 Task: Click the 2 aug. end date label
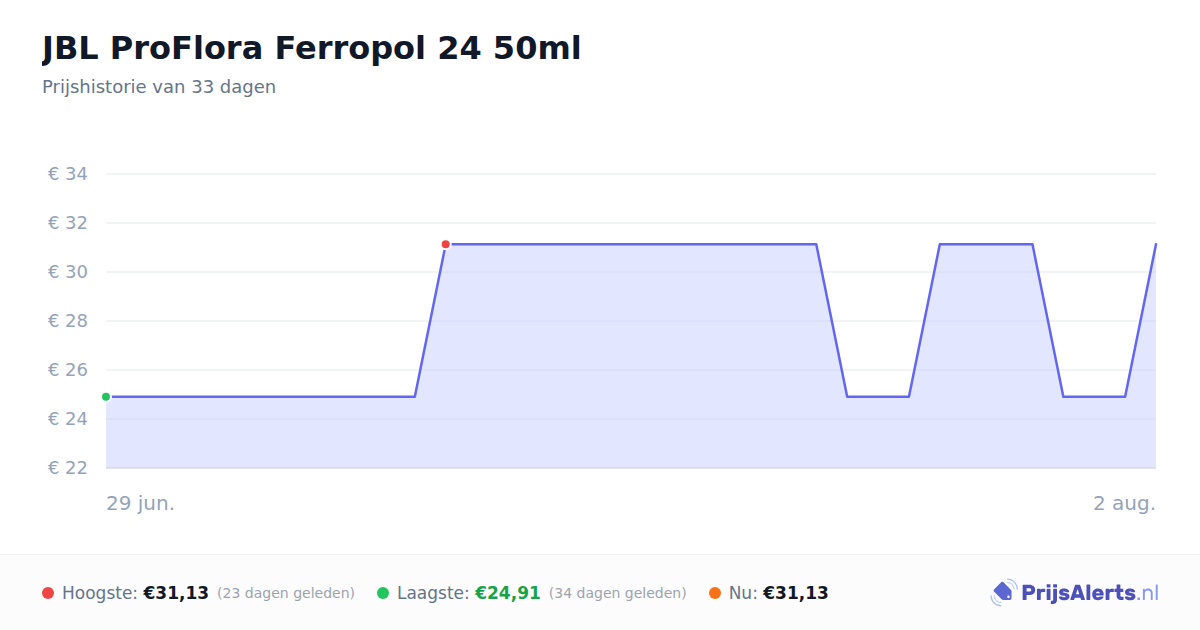point(1124,503)
